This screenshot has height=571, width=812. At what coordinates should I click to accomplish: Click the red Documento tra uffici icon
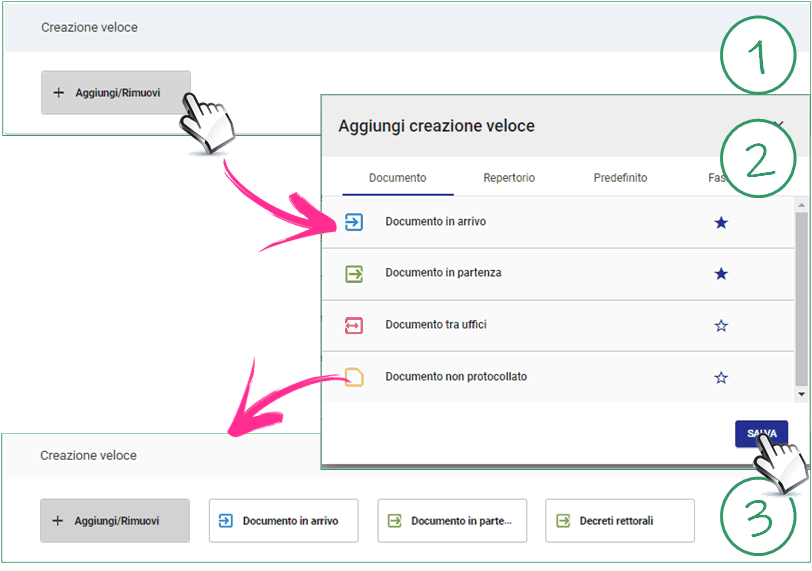(x=354, y=325)
